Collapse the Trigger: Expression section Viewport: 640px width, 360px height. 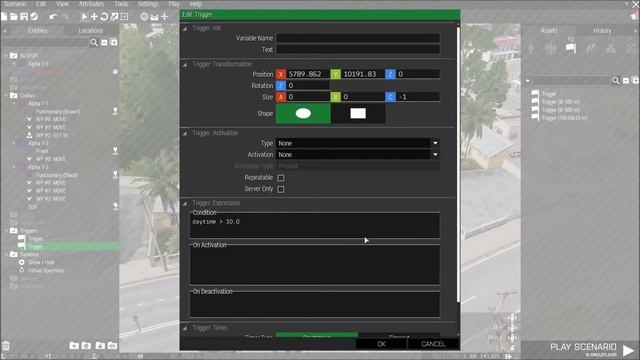coord(185,203)
